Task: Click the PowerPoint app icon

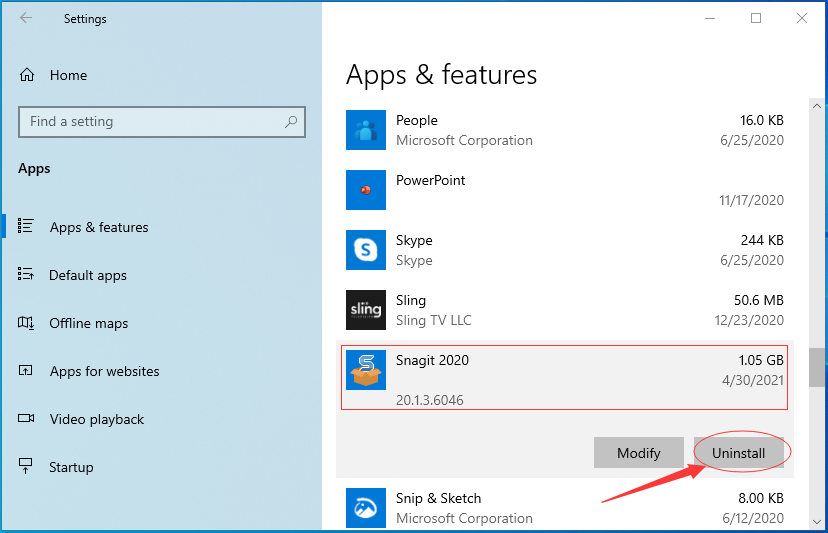Action: coord(366,190)
